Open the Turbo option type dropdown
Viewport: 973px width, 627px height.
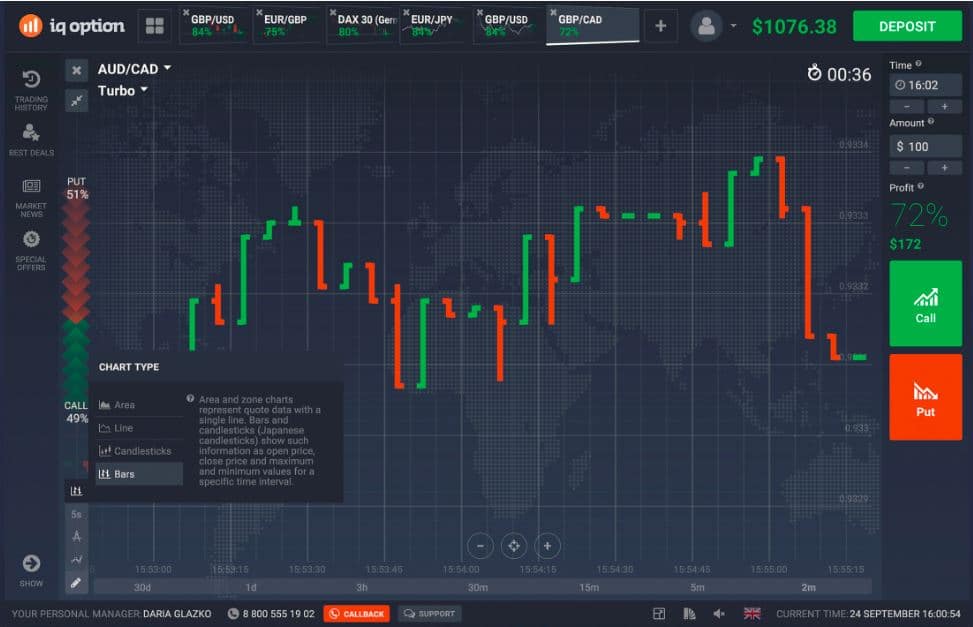click(x=123, y=91)
